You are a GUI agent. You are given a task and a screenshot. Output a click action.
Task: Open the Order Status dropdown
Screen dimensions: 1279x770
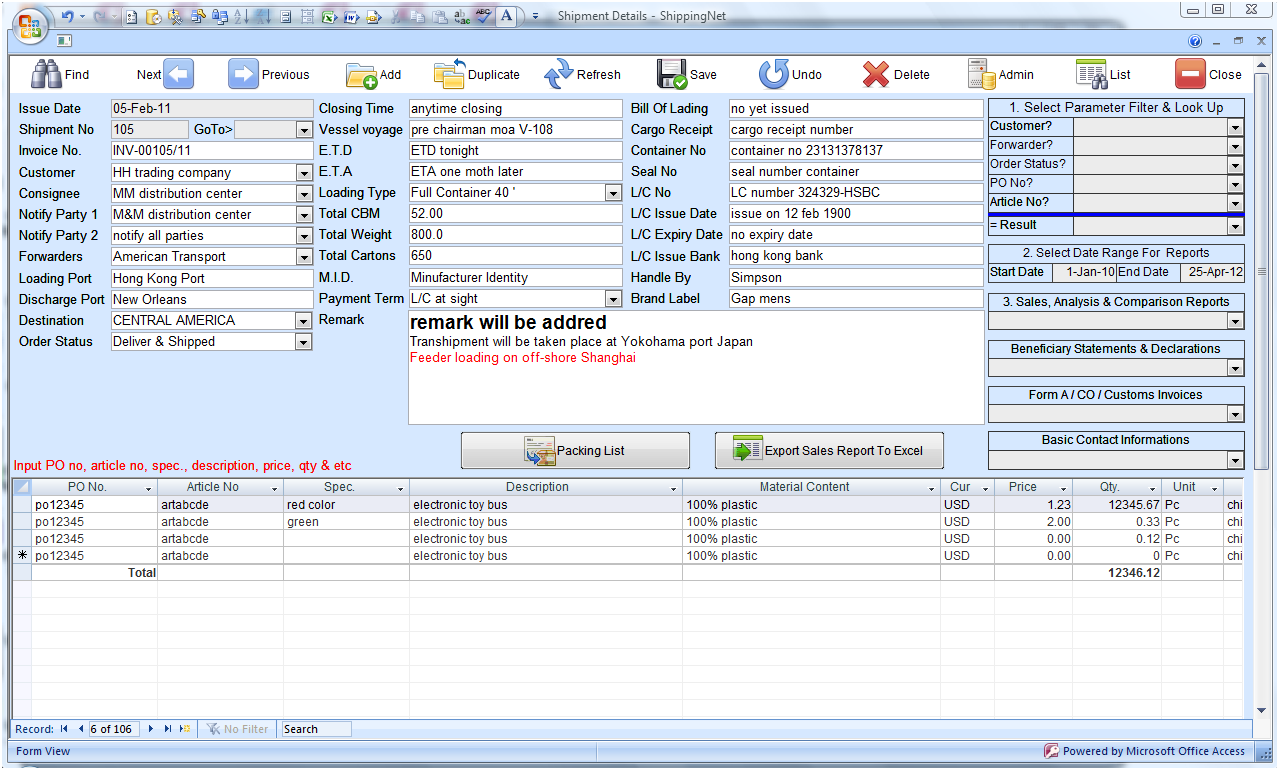click(304, 342)
